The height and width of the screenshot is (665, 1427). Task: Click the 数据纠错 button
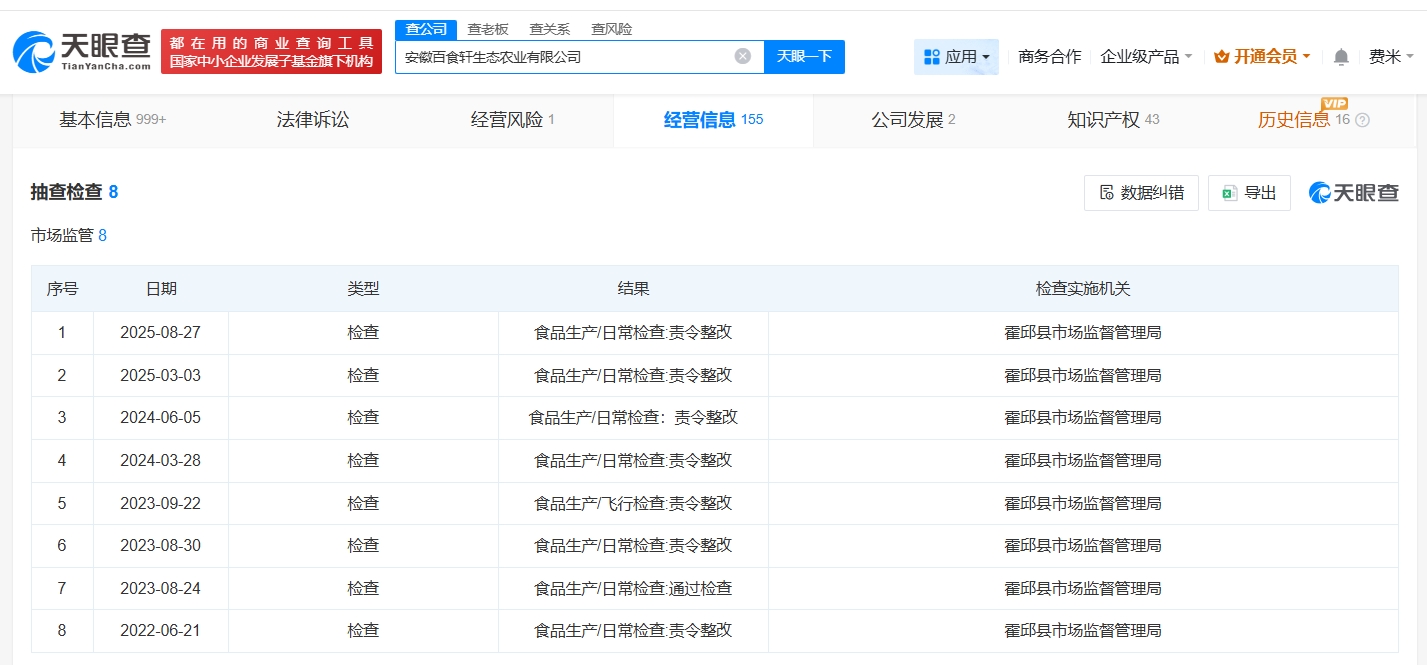pos(1141,193)
